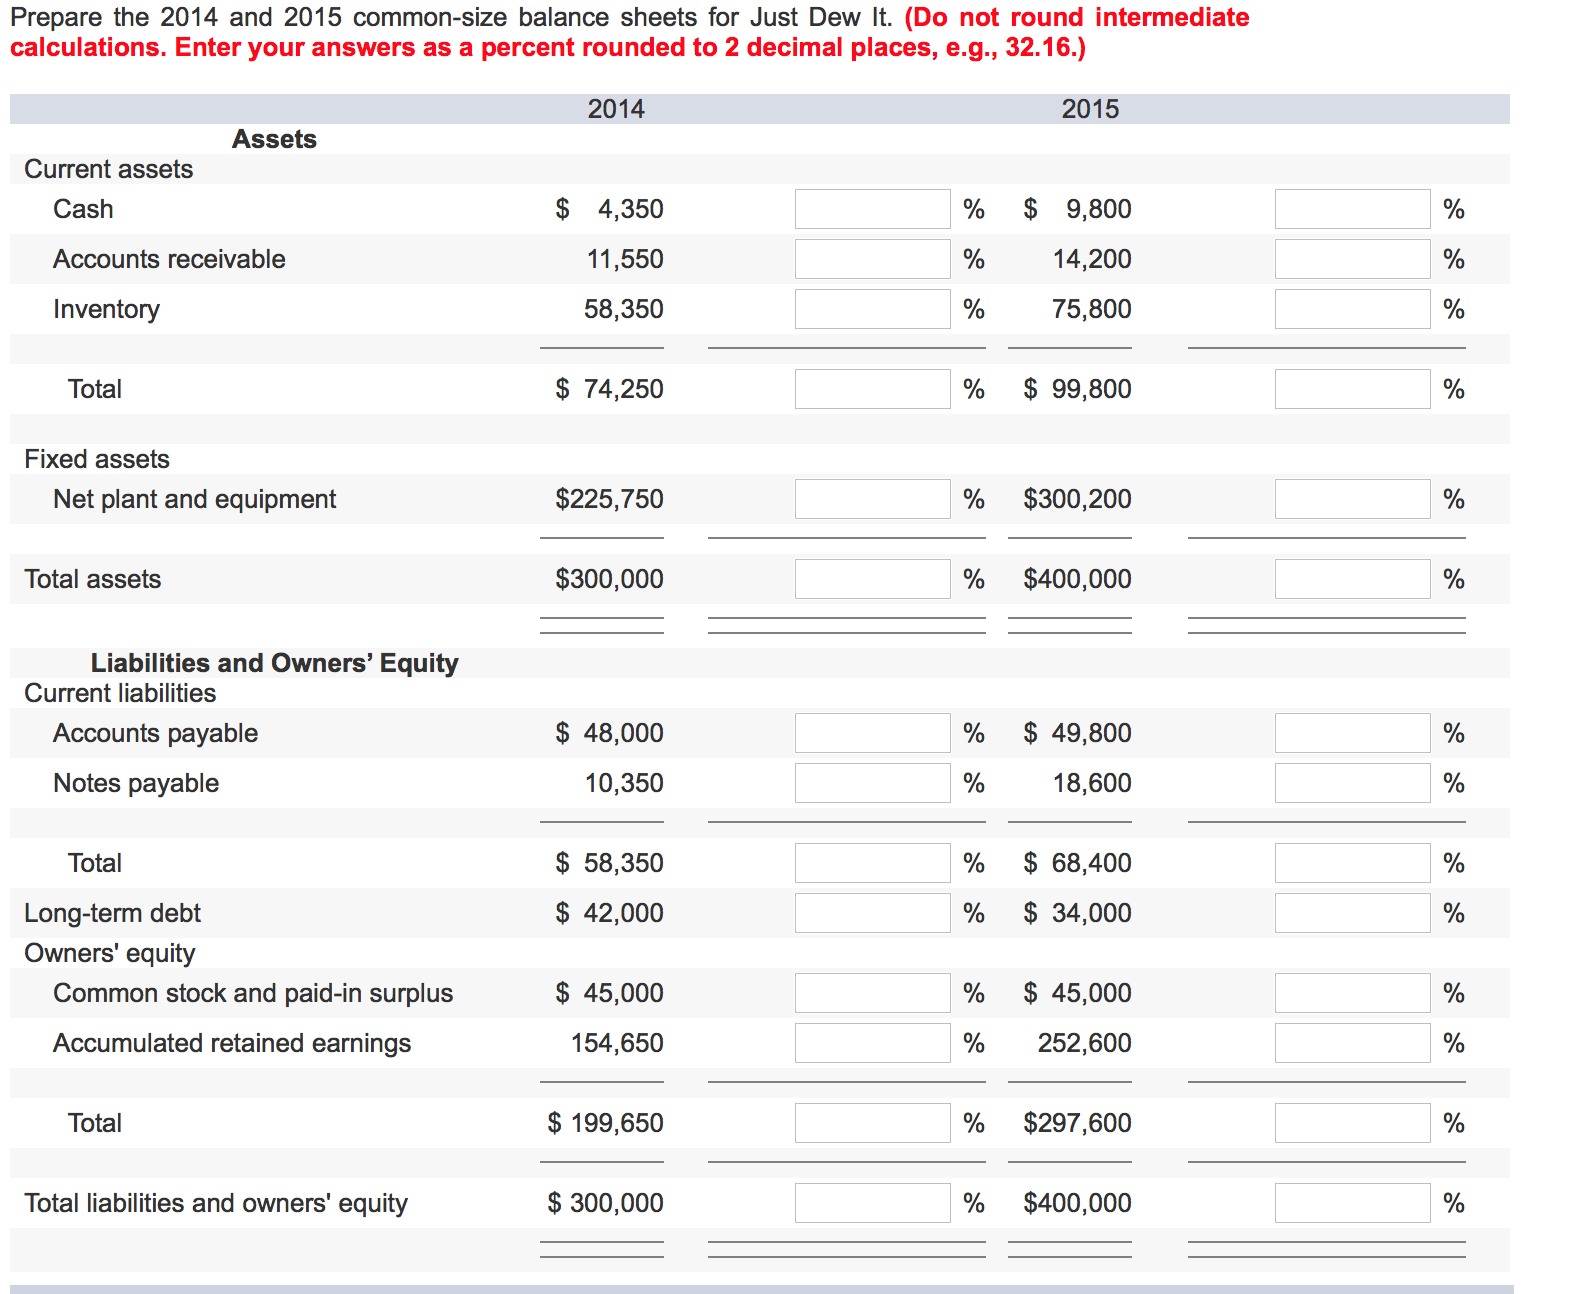Click 2014 Accumulated retained earnings percent field
Screen dimensions: 1596x1294
coord(872,1043)
